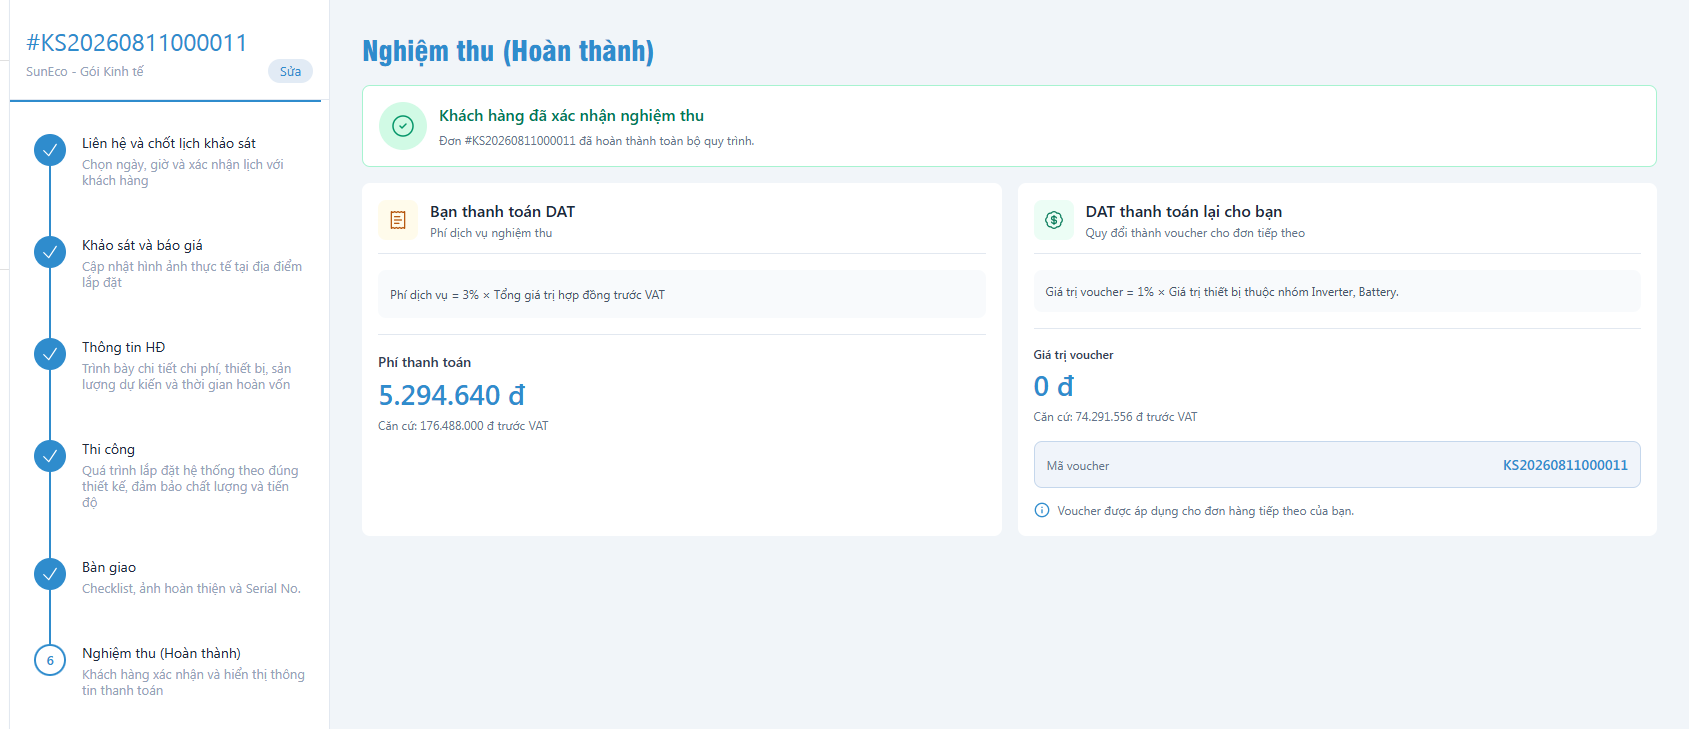
Task: Open the Liên hệ và chốt lịch khảo sát step
Action: pyautogui.click(x=169, y=143)
